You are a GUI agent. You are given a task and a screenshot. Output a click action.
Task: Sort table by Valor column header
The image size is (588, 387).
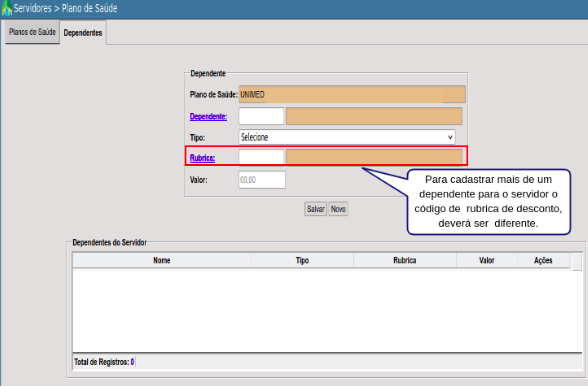pos(487,260)
